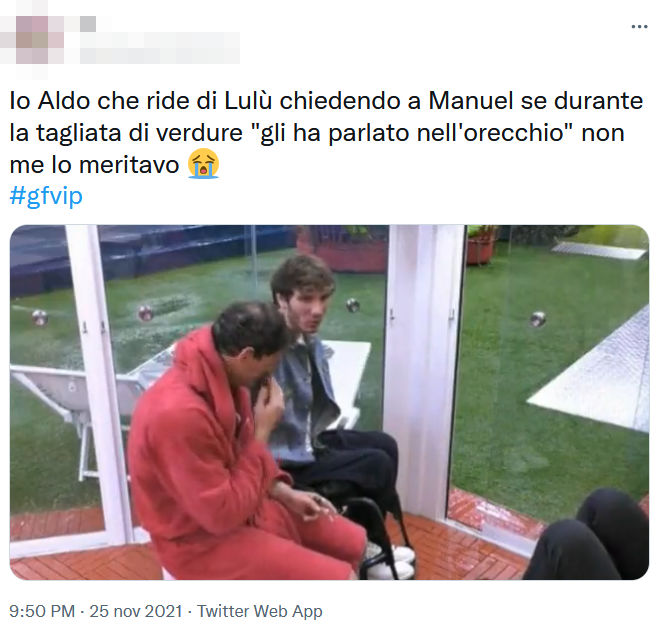Click the 25 nov 2021 date
656x630 pixels.
(136, 611)
